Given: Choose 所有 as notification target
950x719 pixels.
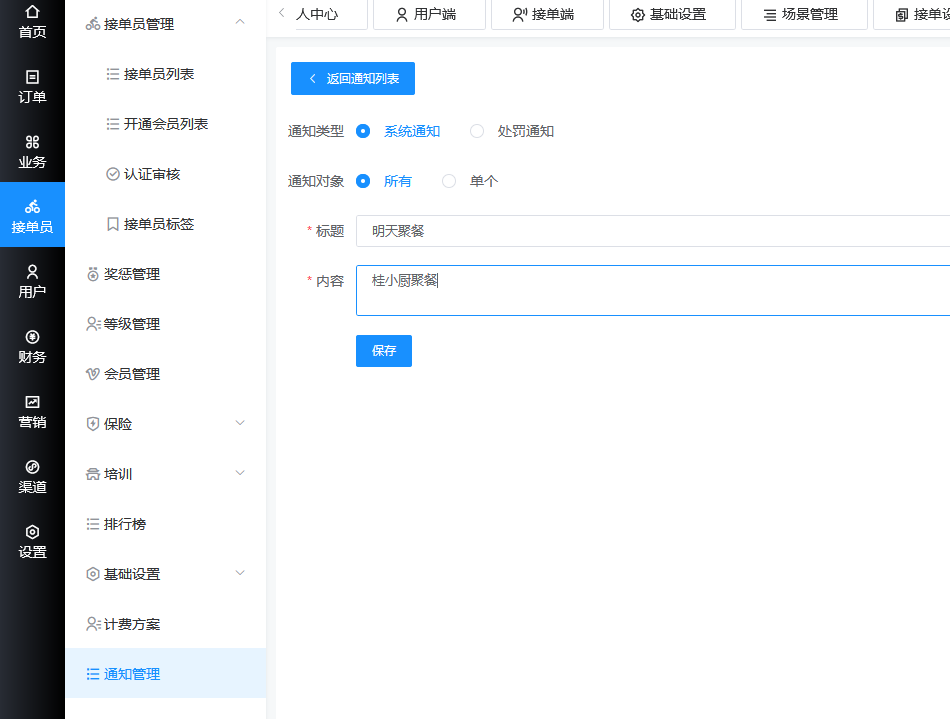Looking at the screenshot, I should point(363,181).
